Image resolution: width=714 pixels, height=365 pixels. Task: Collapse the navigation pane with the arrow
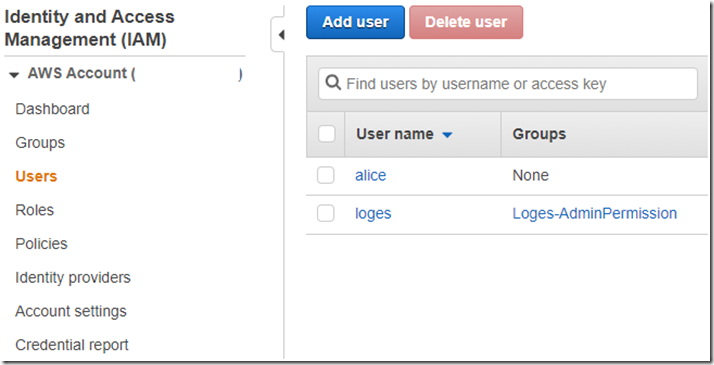point(281,35)
